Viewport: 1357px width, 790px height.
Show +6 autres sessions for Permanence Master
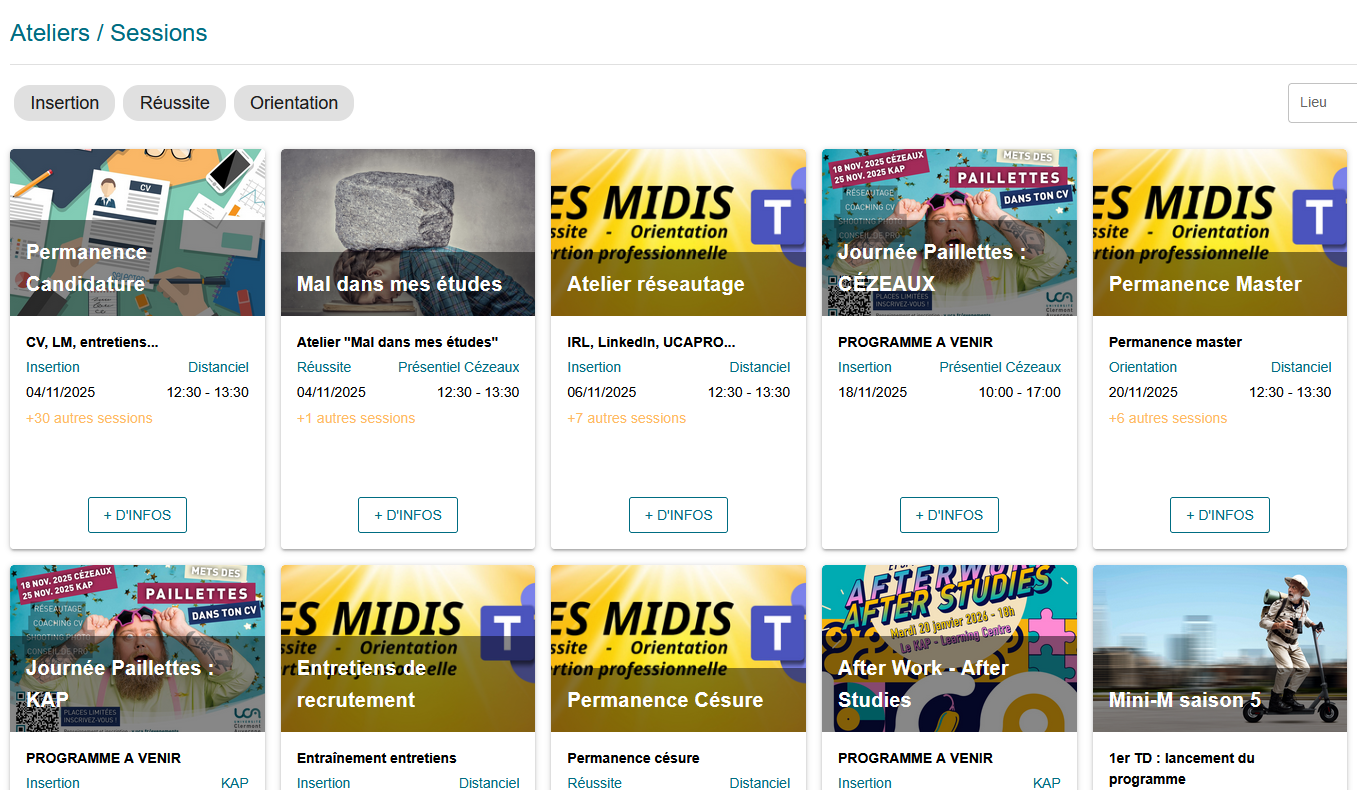tap(1167, 418)
